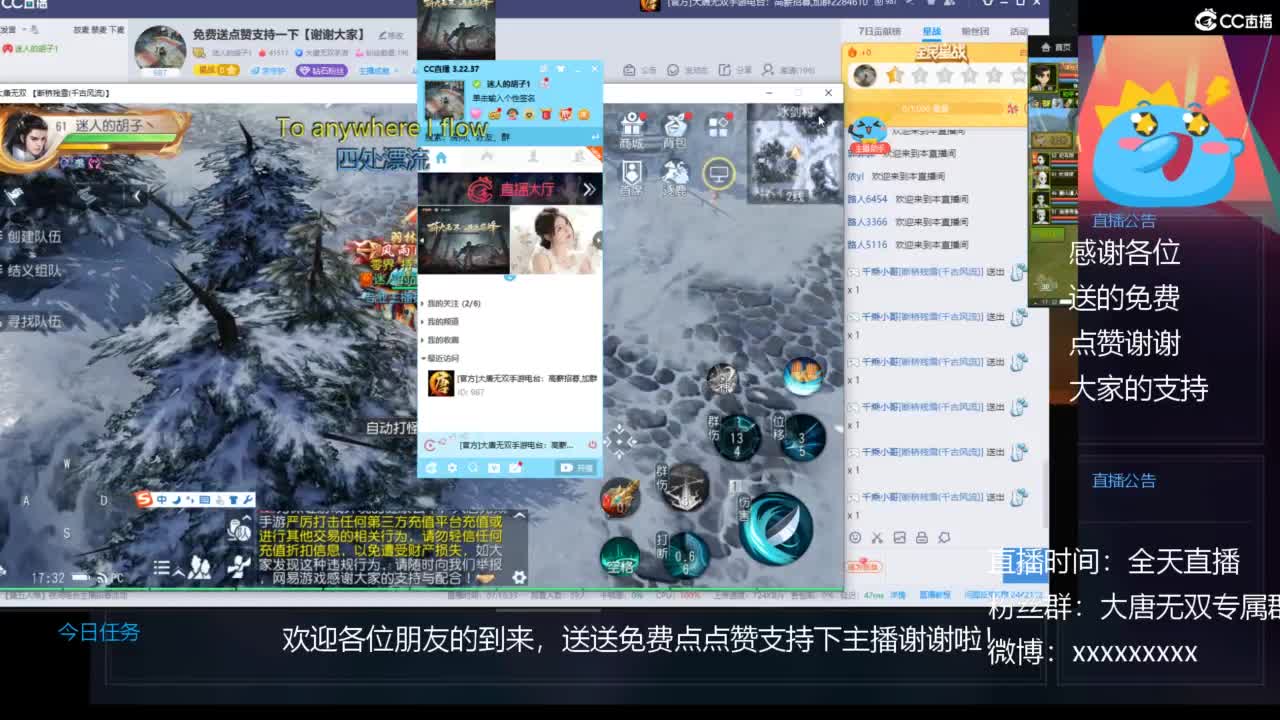
Task: Open the four-square grid menu icon in game
Action: pos(719,126)
